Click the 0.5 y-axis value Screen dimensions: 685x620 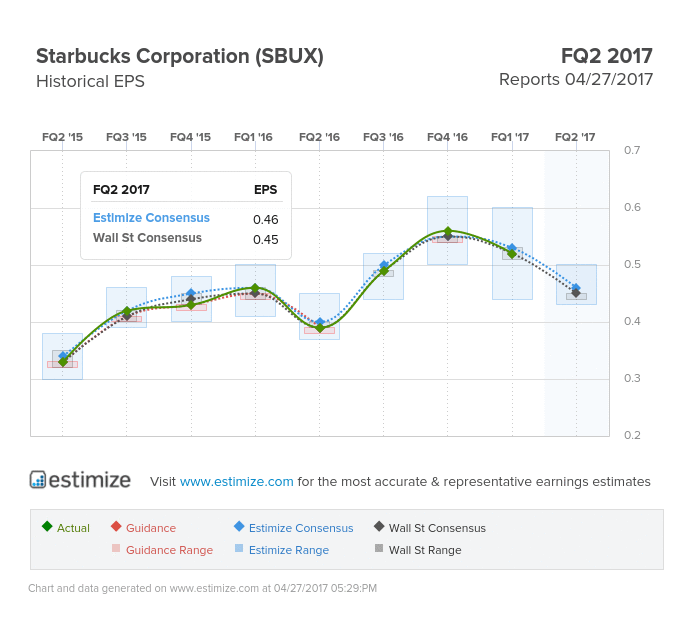[x=632, y=264]
